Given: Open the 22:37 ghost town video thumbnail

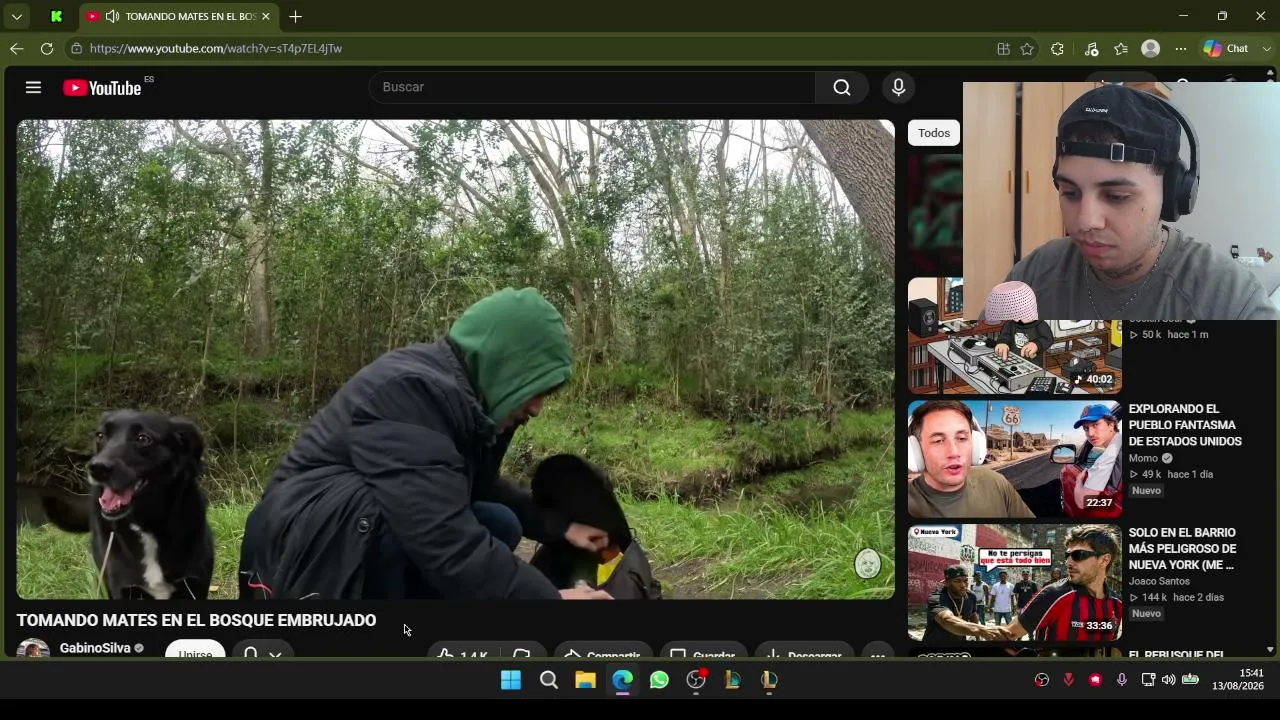Looking at the screenshot, I should point(1015,459).
